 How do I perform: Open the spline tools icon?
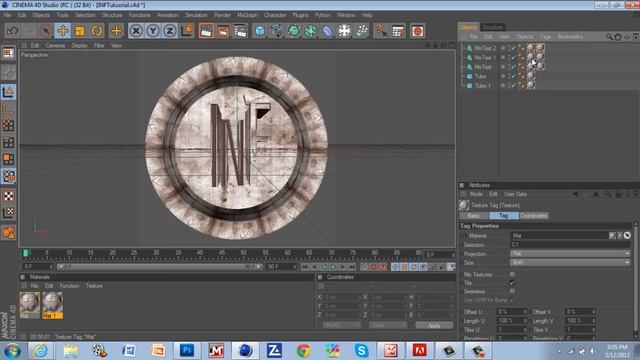point(277,31)
